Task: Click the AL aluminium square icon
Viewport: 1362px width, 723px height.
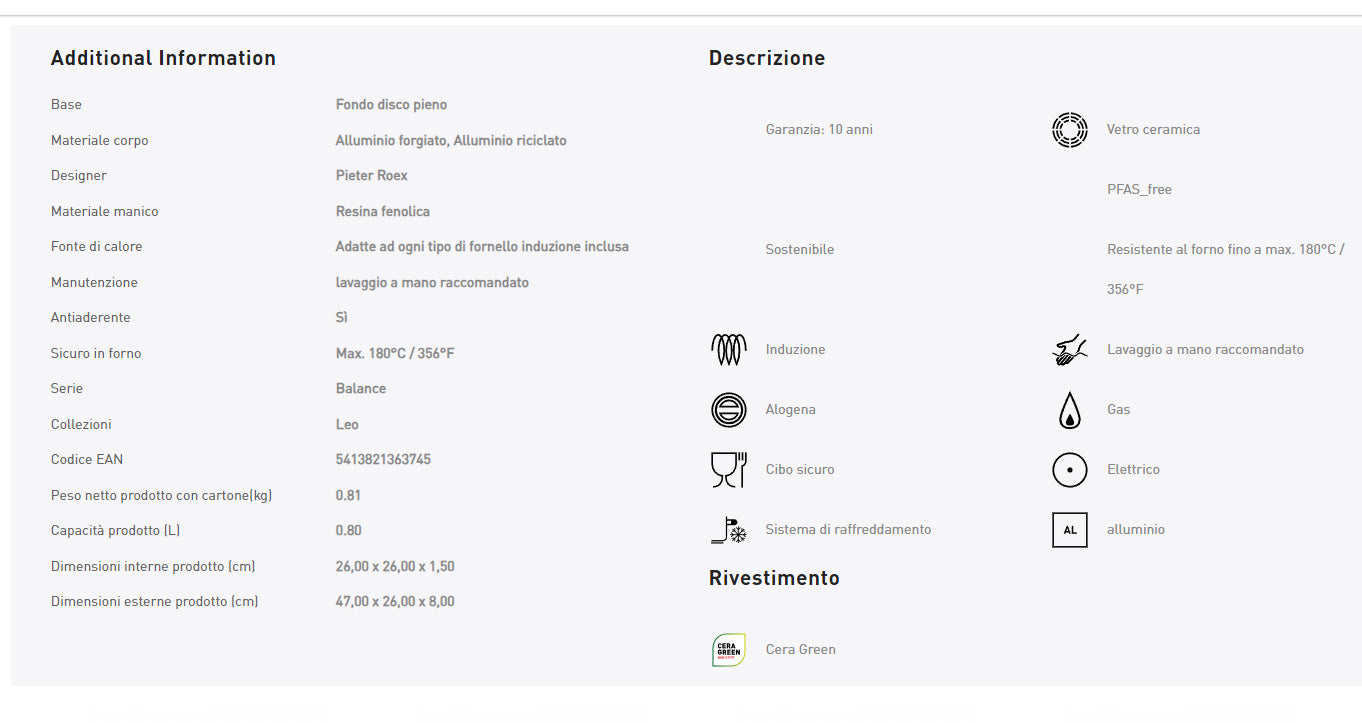Action: click(x=1069, y=530)
